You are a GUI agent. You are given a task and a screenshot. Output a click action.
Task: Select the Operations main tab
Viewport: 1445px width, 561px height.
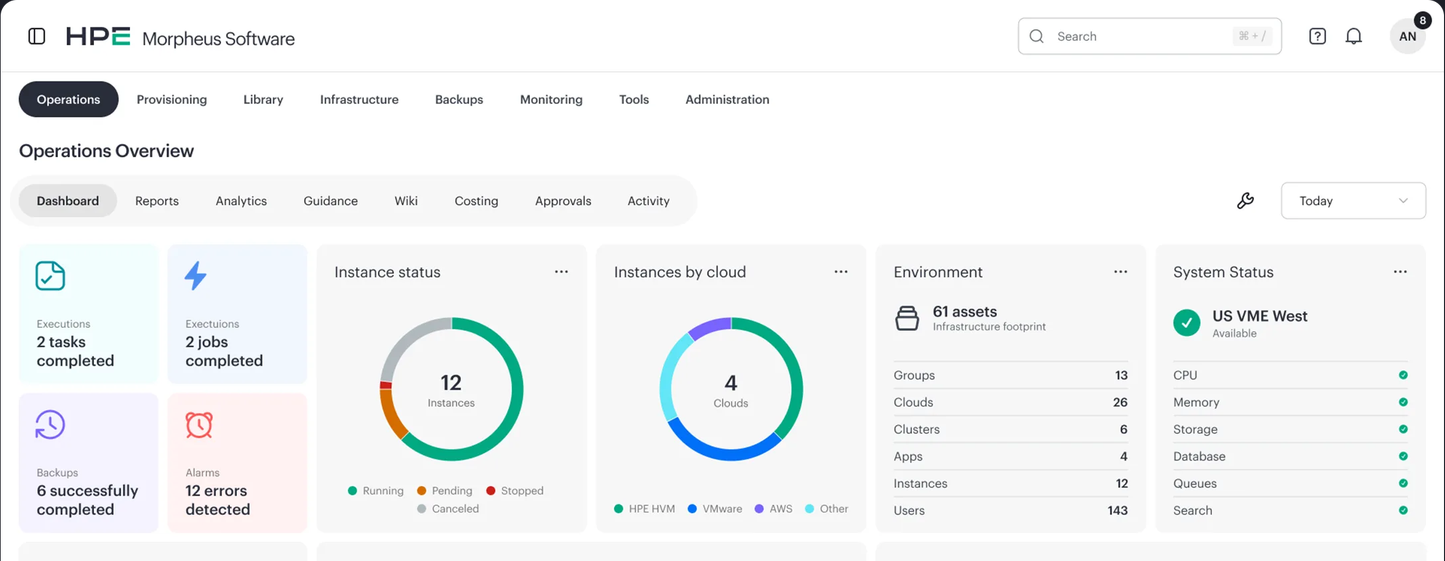point(69,99)
